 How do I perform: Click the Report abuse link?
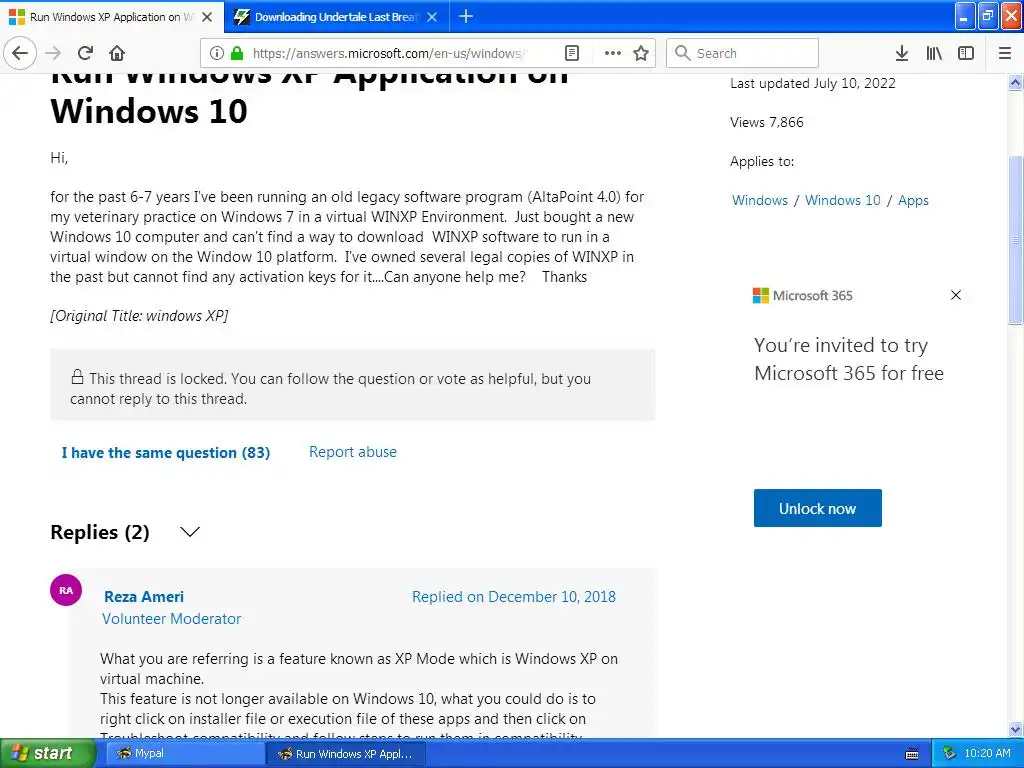coord(353,452)
